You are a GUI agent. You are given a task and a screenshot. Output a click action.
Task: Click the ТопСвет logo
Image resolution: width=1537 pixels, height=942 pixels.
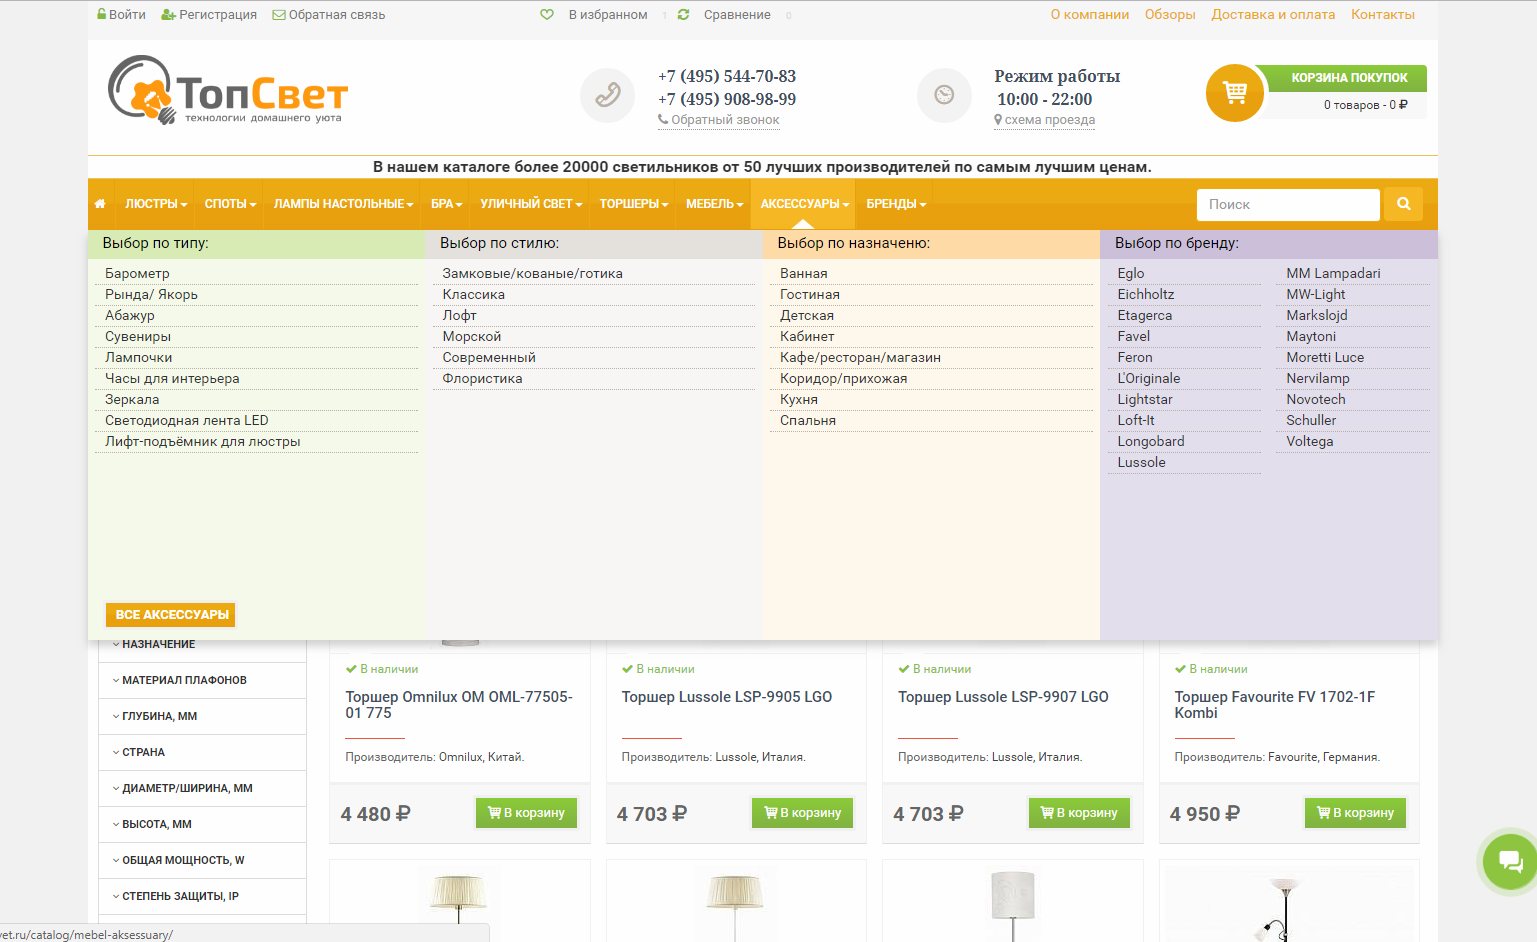[228, 91]
